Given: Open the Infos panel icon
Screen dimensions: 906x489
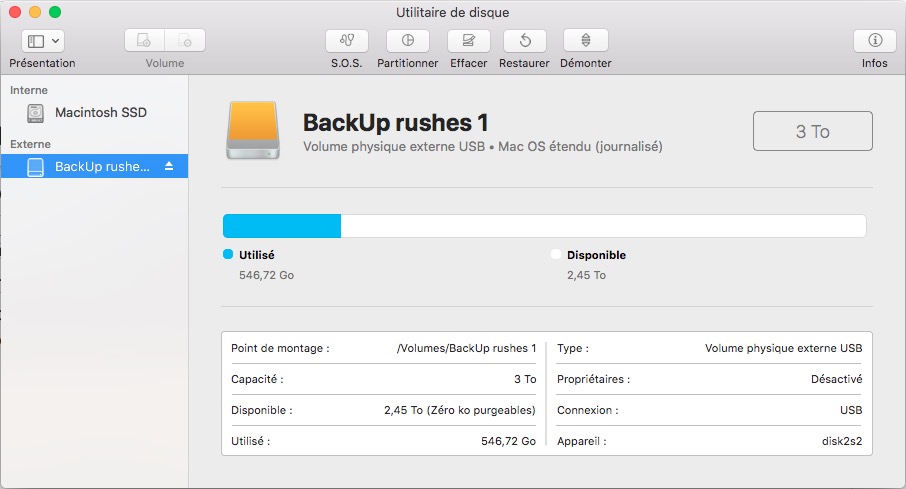Looking at the screenshot, I should pos(874,41).
